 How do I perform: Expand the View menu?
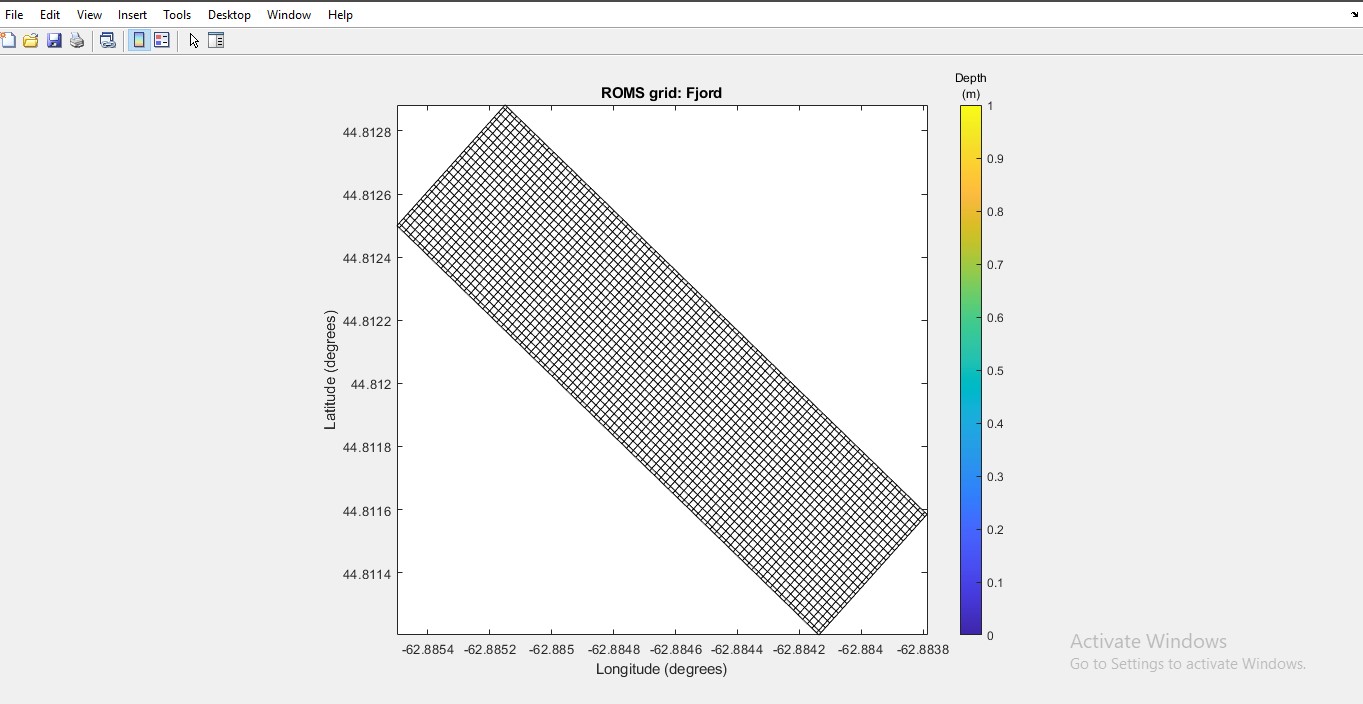point(89,15)
